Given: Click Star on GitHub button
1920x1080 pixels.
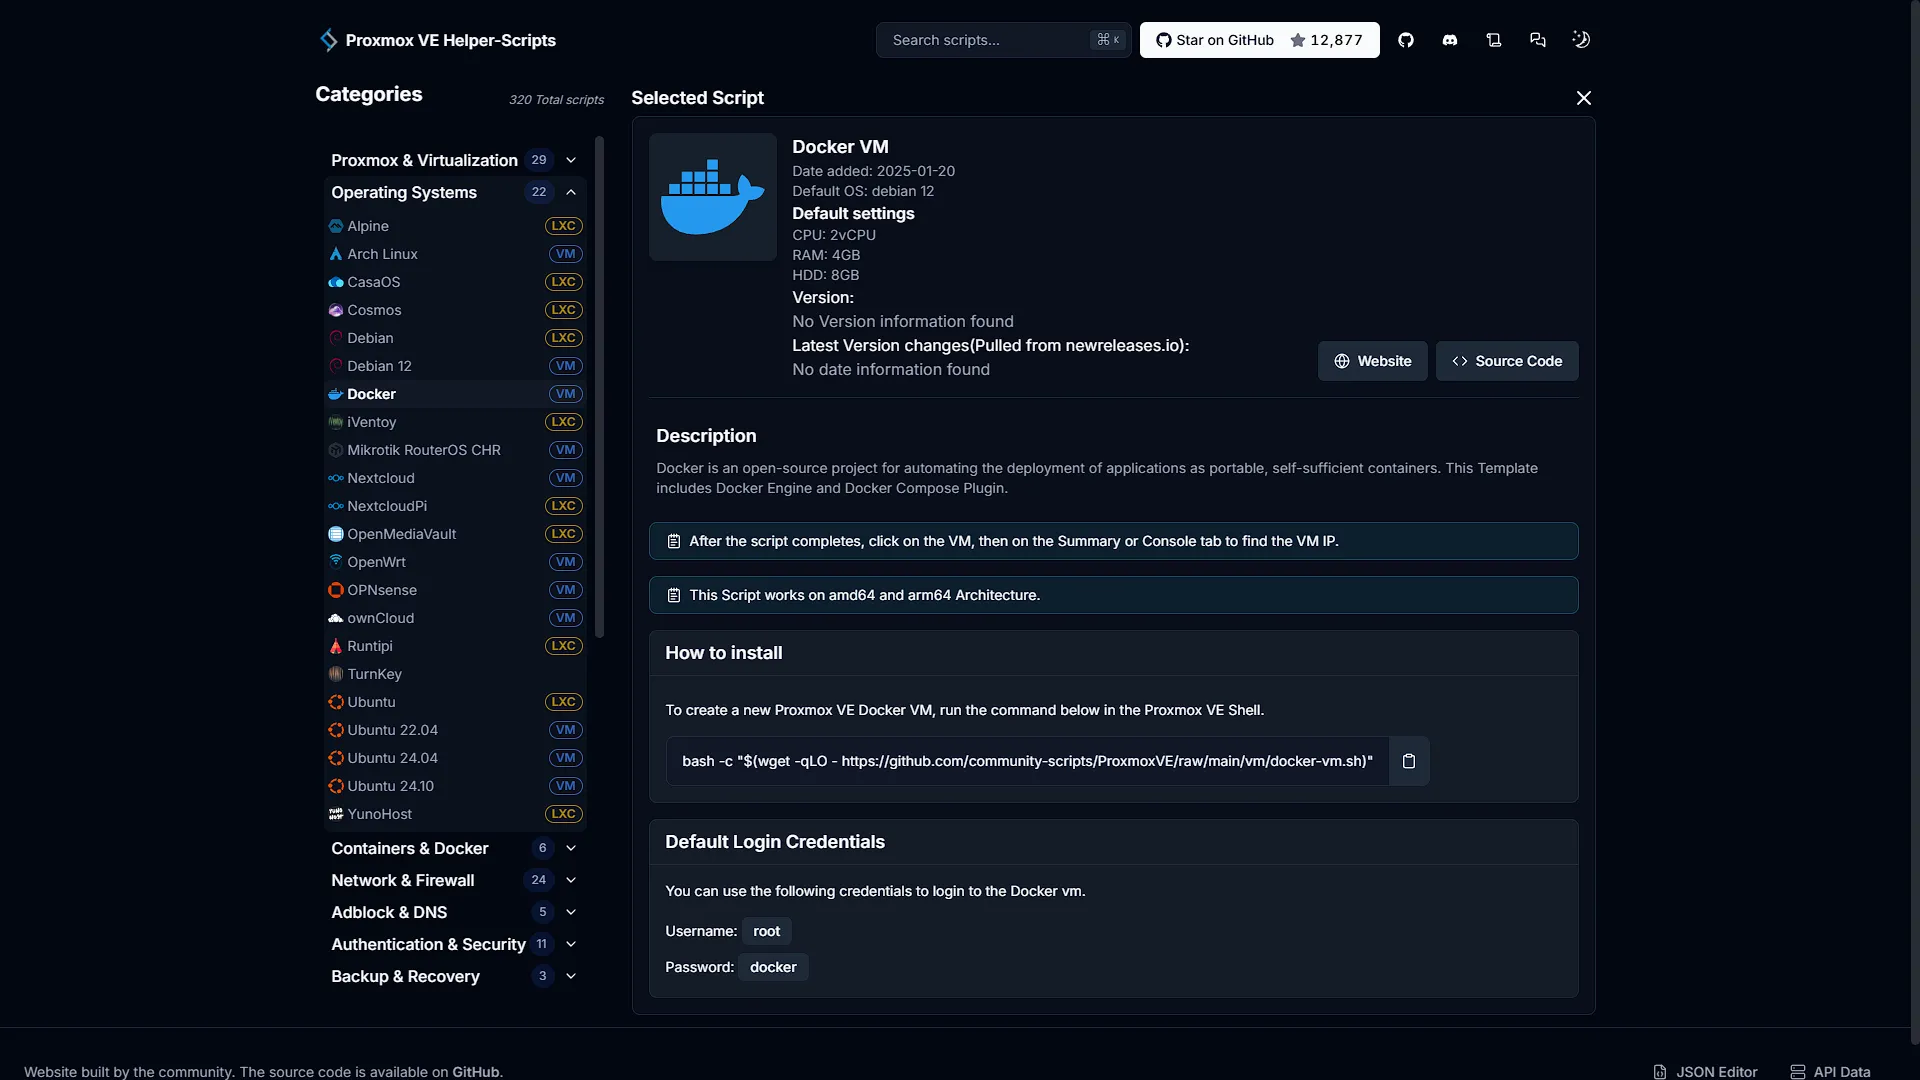Looking at the screenshot, I should (1259, 40).
